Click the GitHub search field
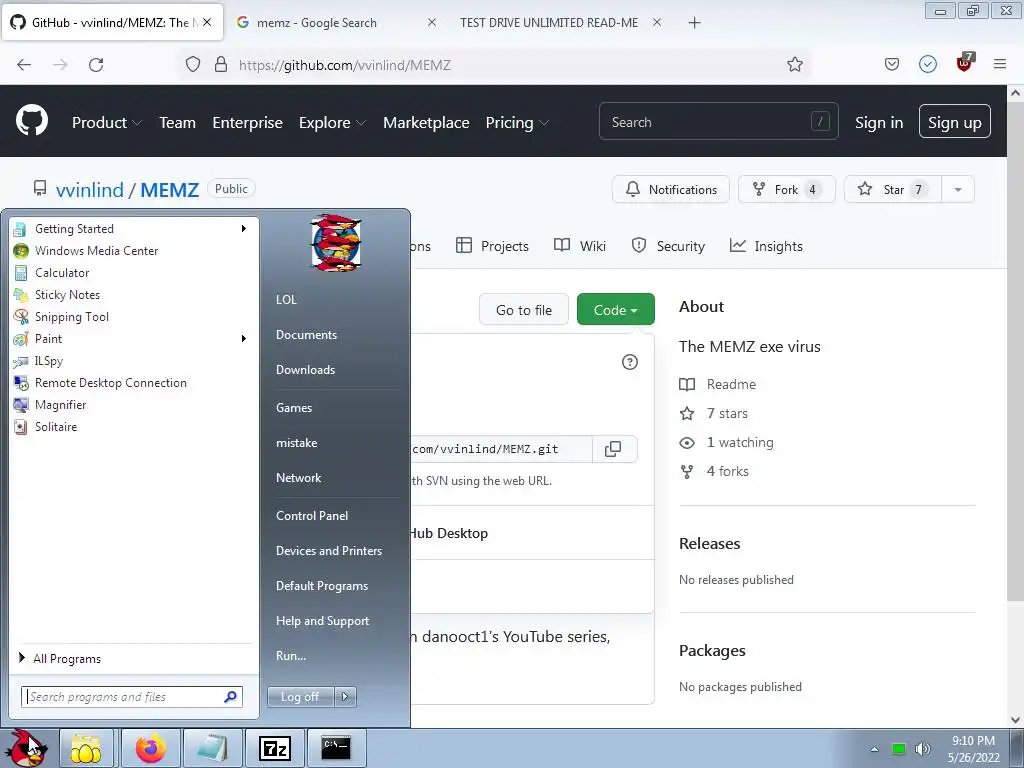Image resolution: width=1024 pixels, height=768 pixels. tap(718, 121)
